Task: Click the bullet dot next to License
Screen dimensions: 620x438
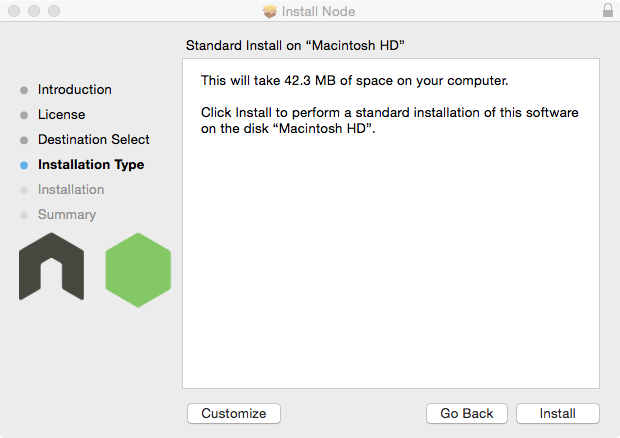Action: (24, 115)
